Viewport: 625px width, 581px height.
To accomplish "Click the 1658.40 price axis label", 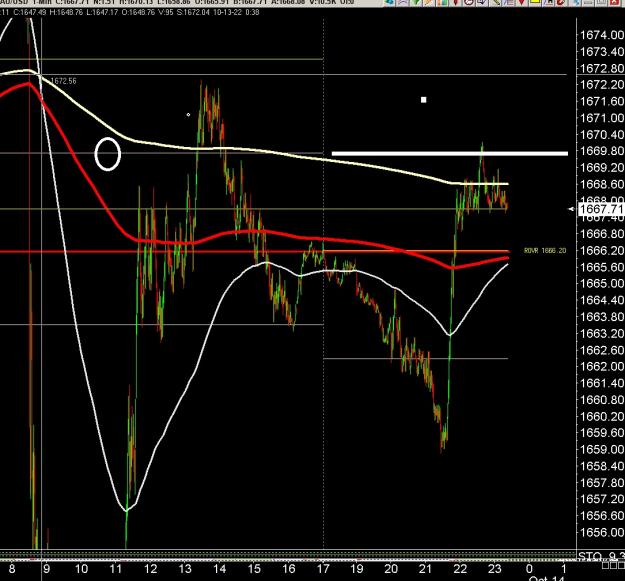I will [601, 466].
